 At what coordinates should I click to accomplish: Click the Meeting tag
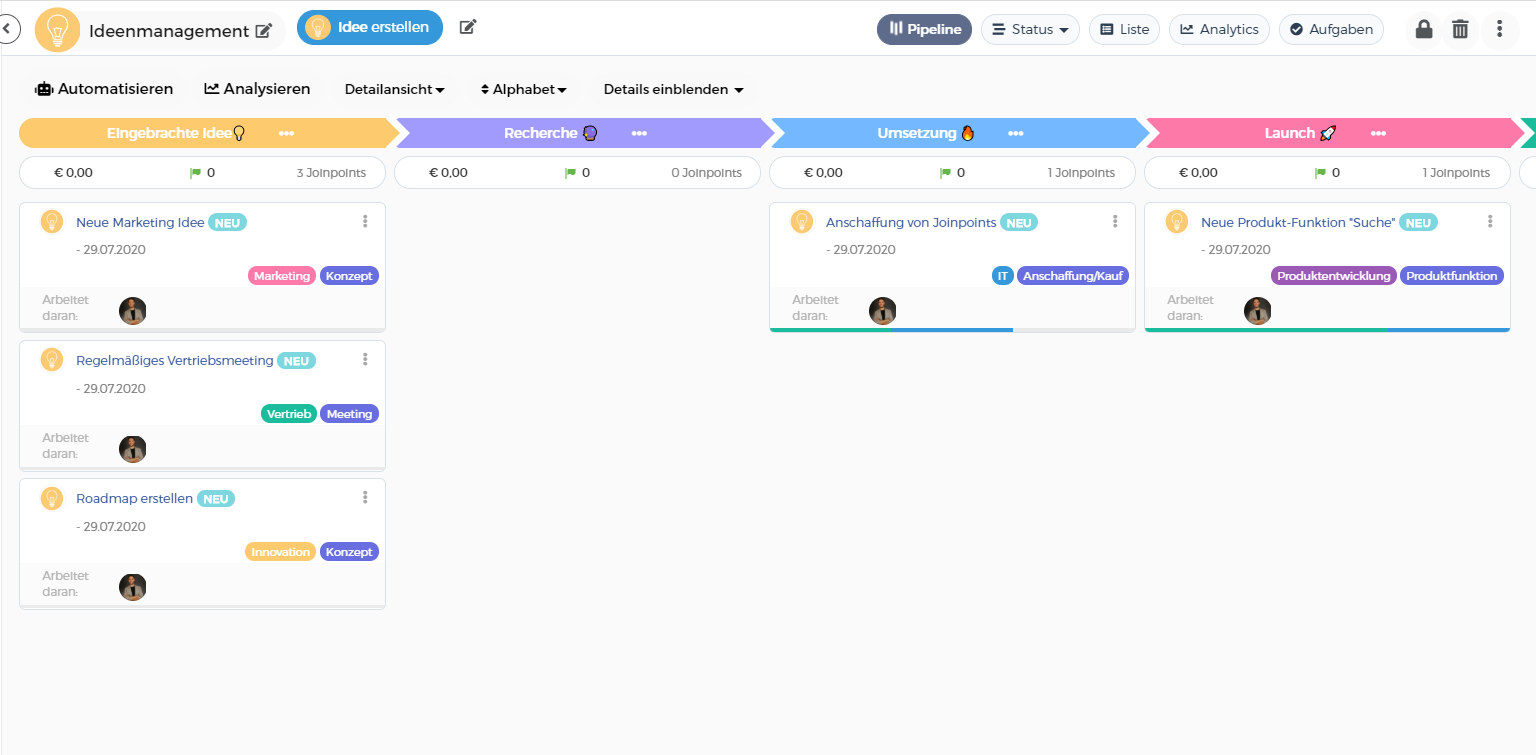click(x=349, y=414)
